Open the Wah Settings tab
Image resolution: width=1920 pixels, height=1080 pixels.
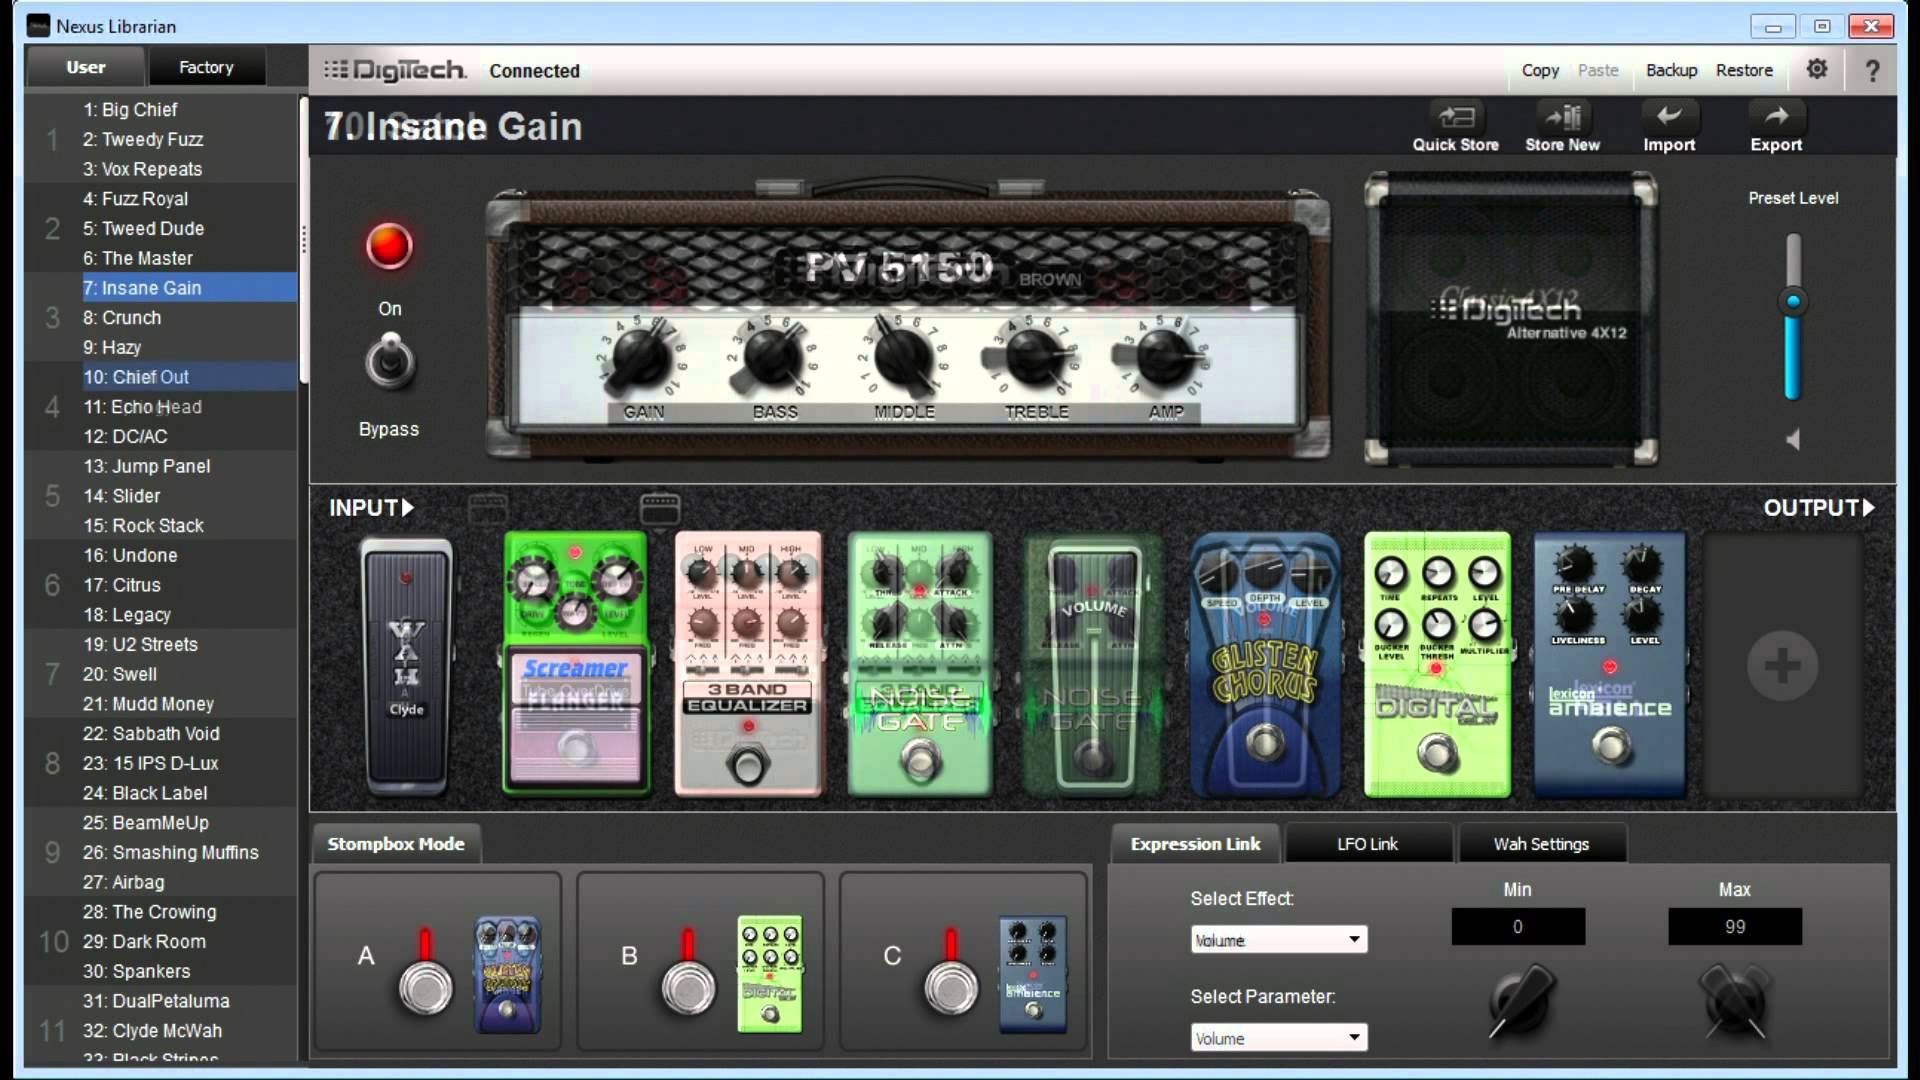(1541, 844)
